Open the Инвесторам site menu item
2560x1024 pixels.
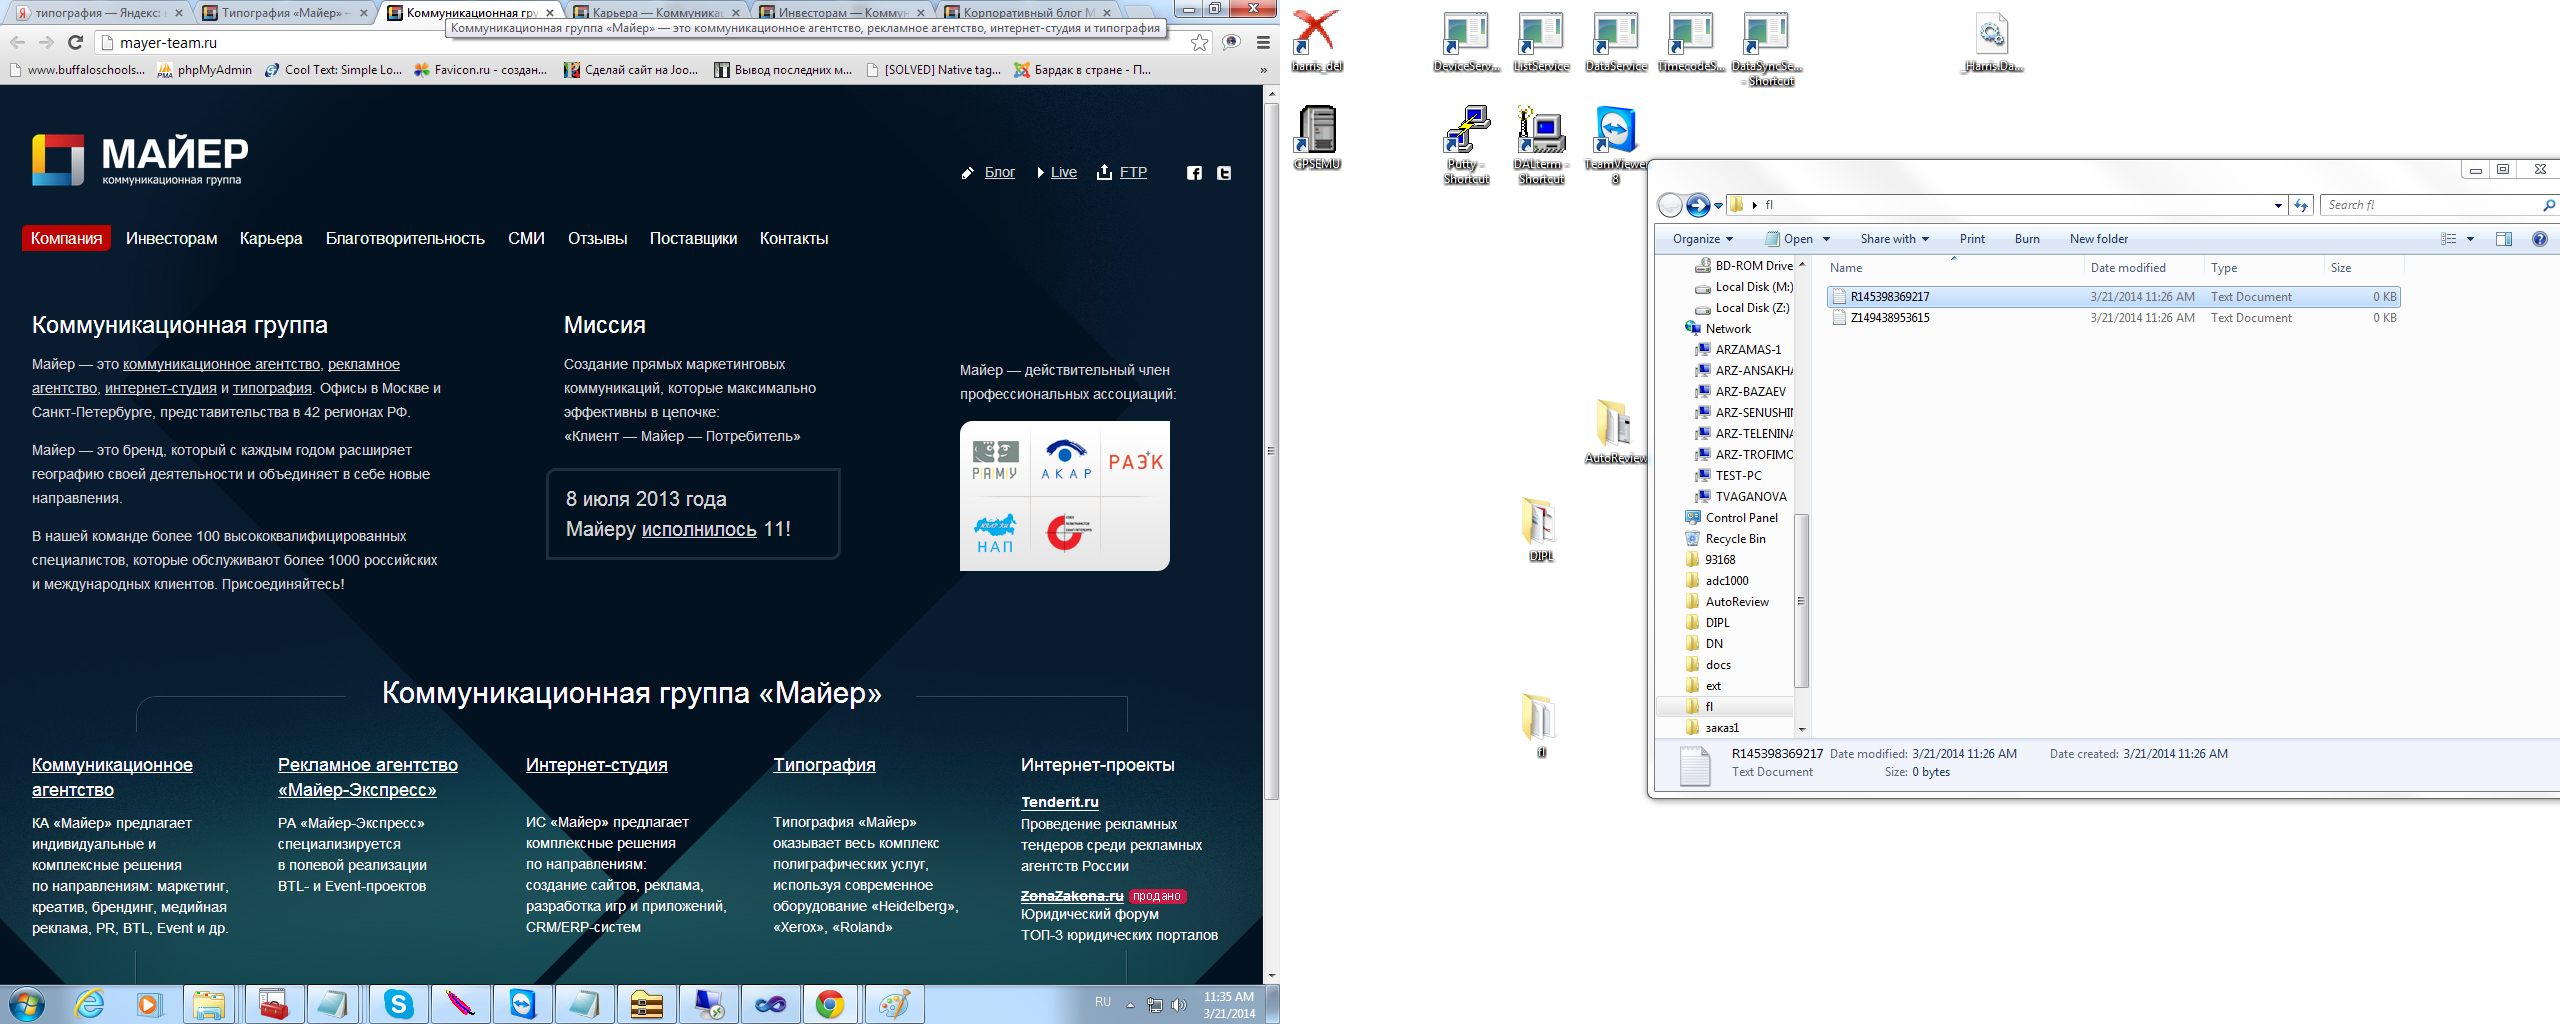(171, 238)
